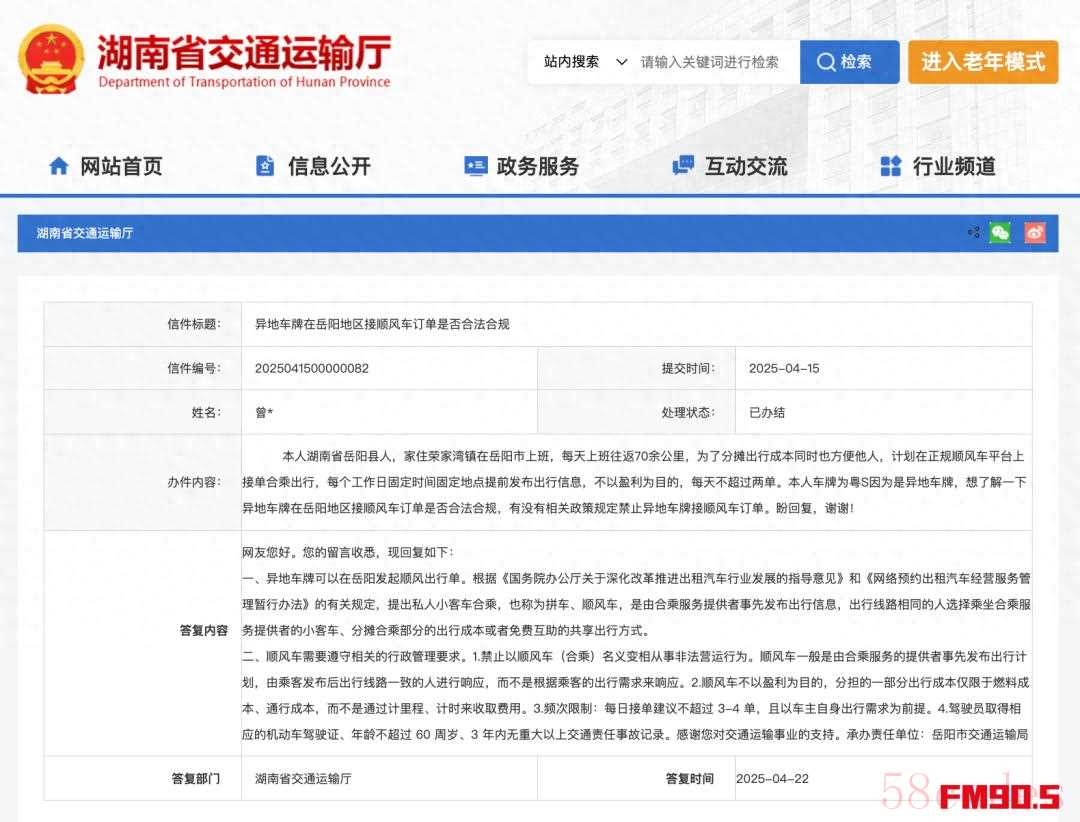Image resolution: width=1080 pixels, height=822 pixels.
Task: Click reply department value 湖南省交通运输厅
Action: pyautogui.click(x=303, y=779)
